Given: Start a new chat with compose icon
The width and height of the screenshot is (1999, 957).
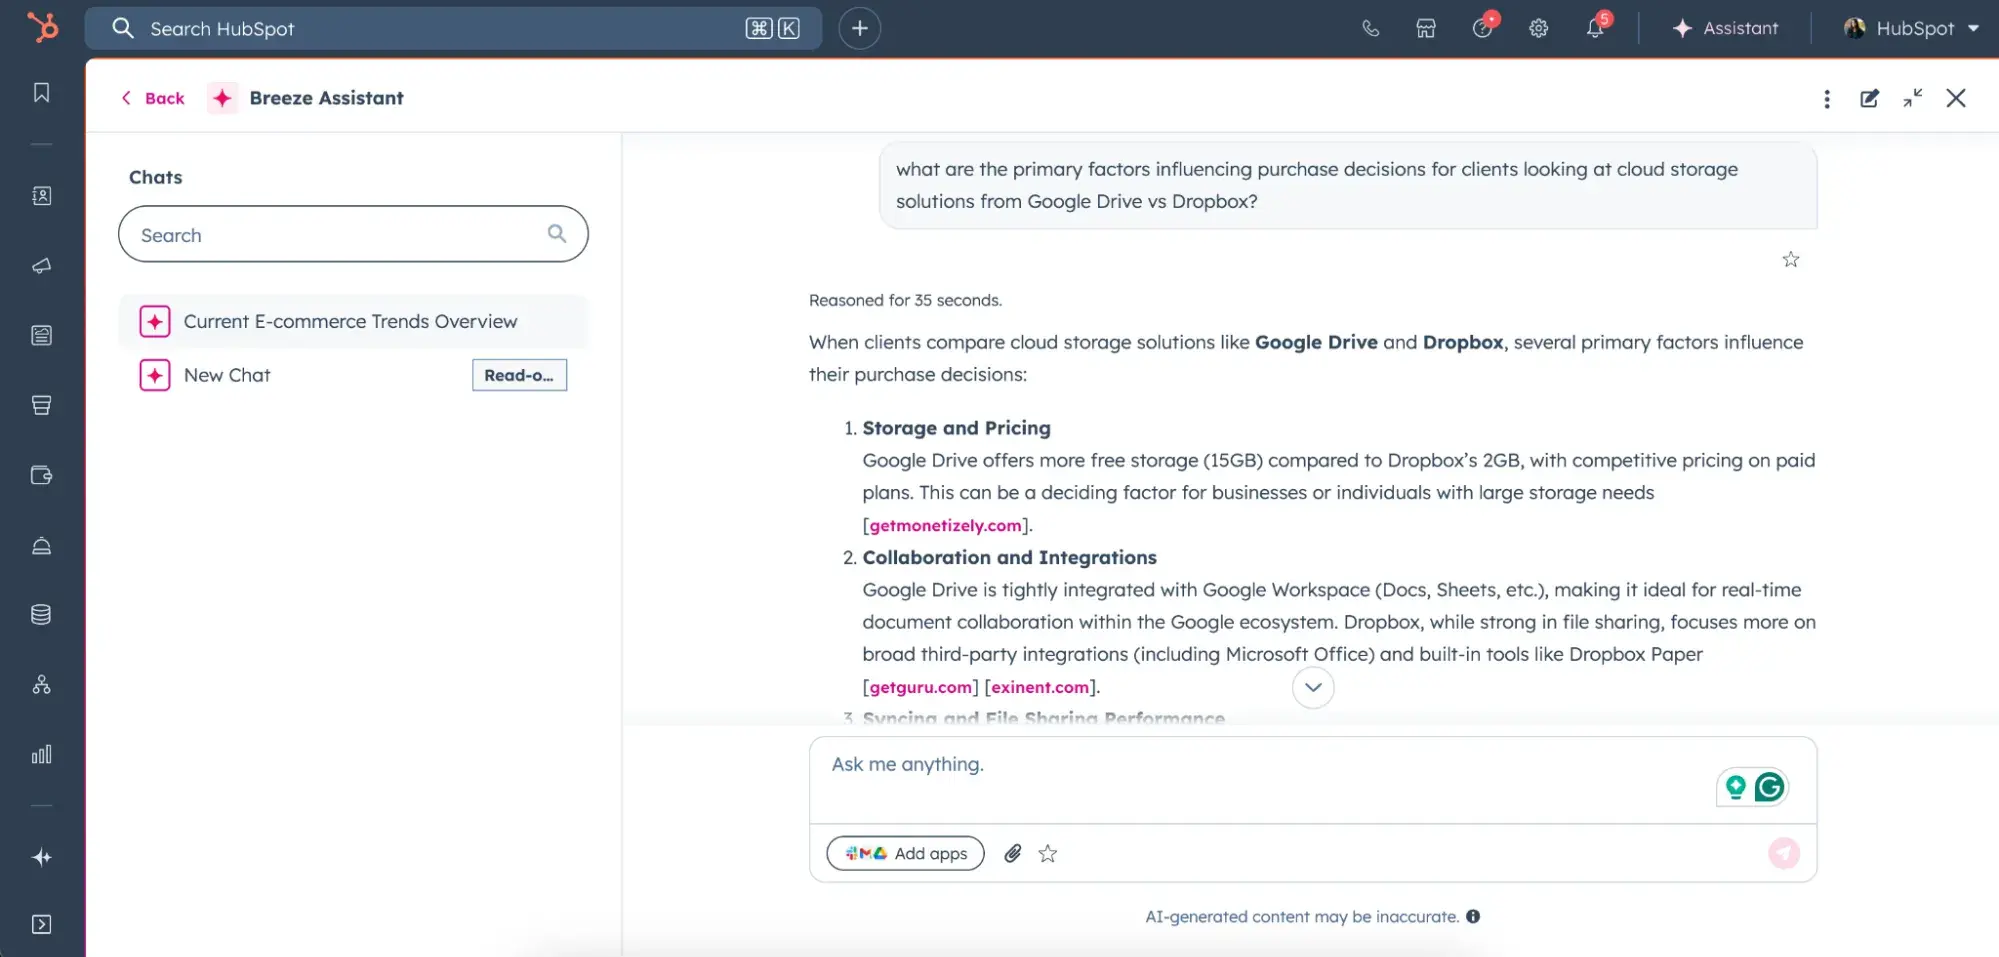Looking at the screenshot, I should 1869,98.
